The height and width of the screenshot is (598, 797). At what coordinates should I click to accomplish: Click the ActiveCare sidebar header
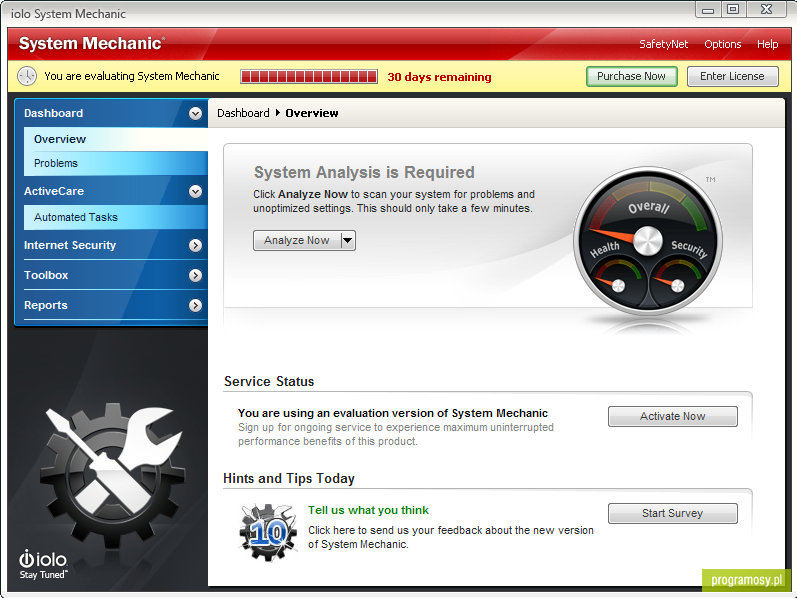(111, 191)
